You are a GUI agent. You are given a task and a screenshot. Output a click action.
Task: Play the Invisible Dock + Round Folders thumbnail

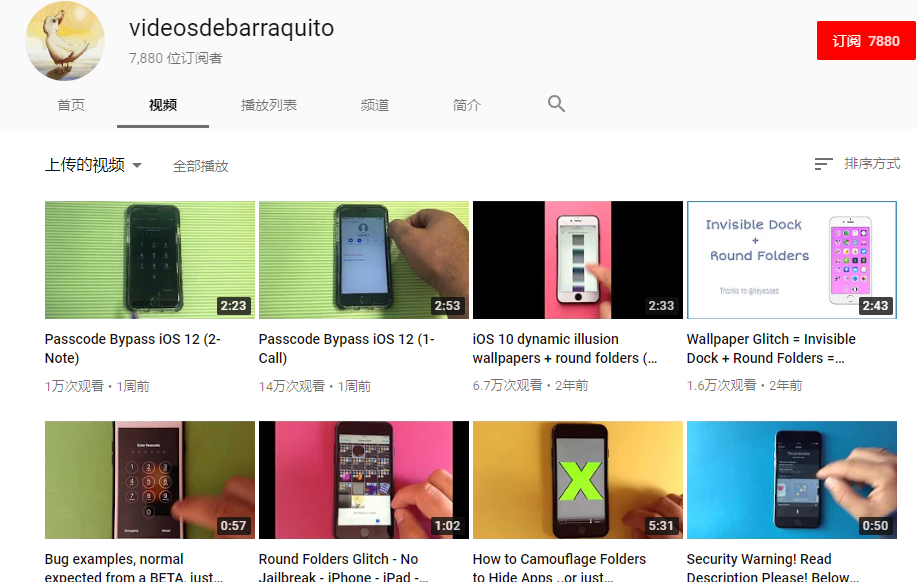[792, 260]
